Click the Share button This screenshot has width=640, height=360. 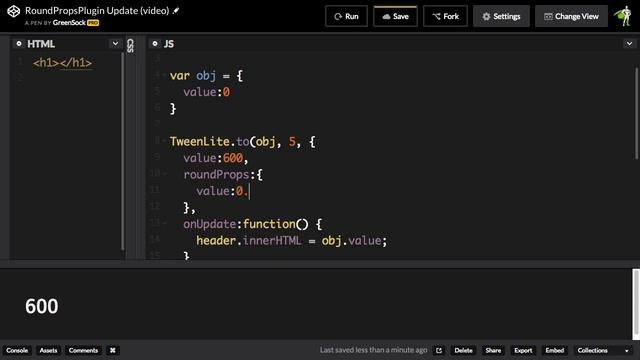click(x=493, y=350)
